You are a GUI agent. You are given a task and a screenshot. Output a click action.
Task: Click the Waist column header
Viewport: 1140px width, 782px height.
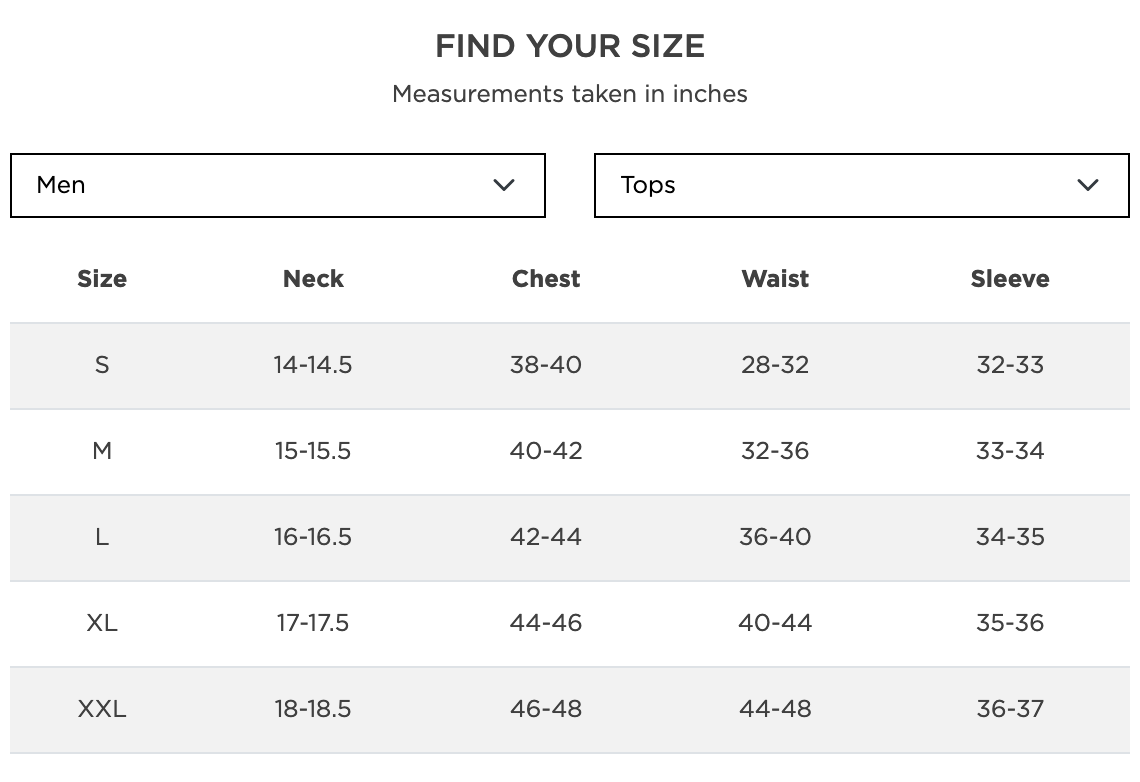pos(775,279)
